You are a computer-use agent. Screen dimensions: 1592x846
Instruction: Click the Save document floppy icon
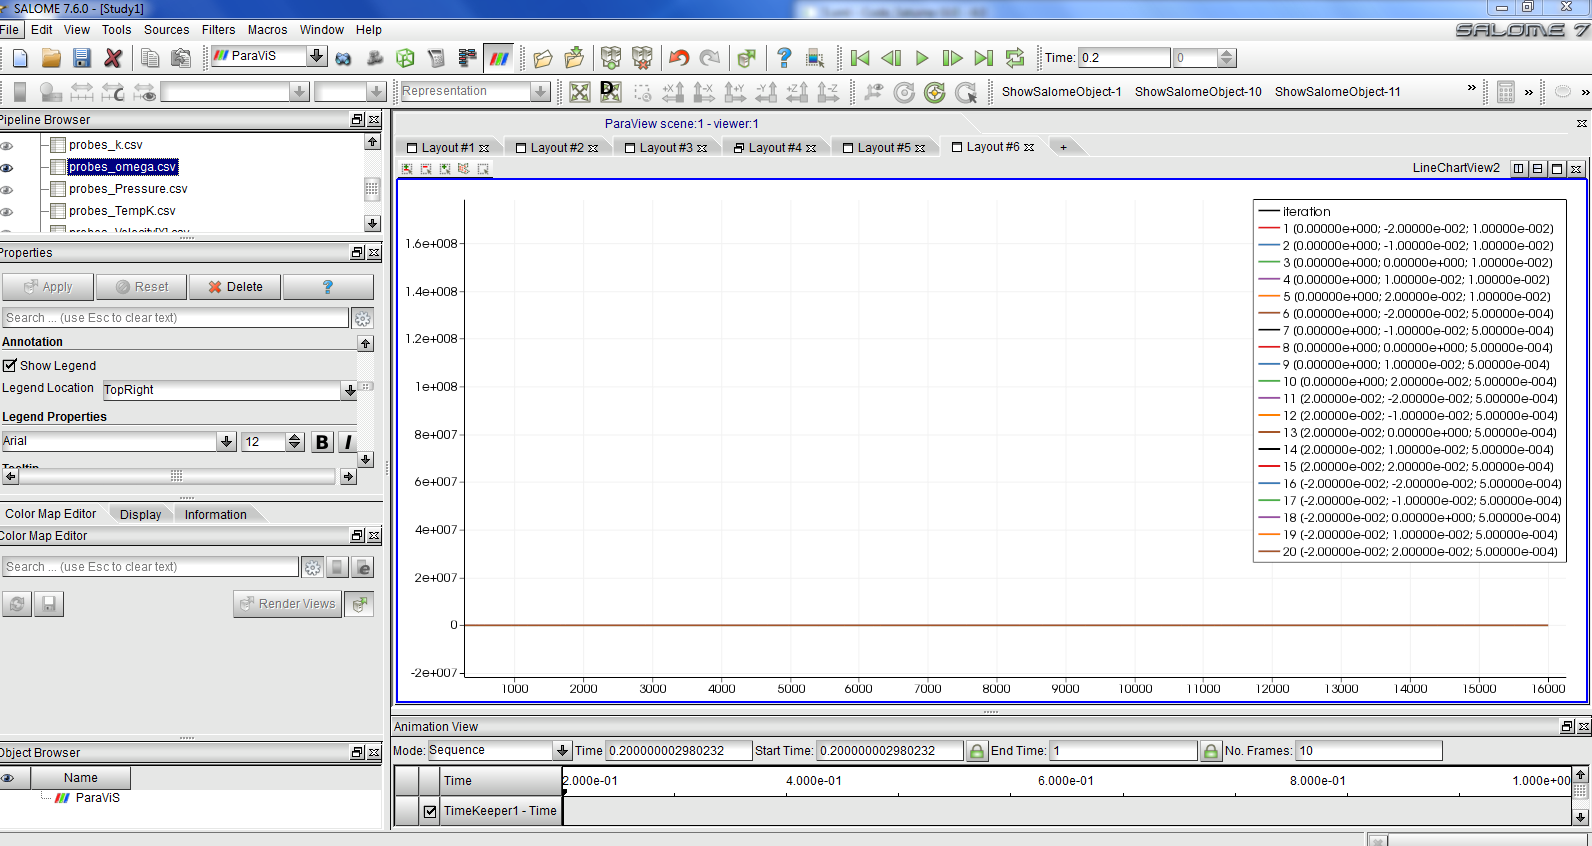click(82, 58)
